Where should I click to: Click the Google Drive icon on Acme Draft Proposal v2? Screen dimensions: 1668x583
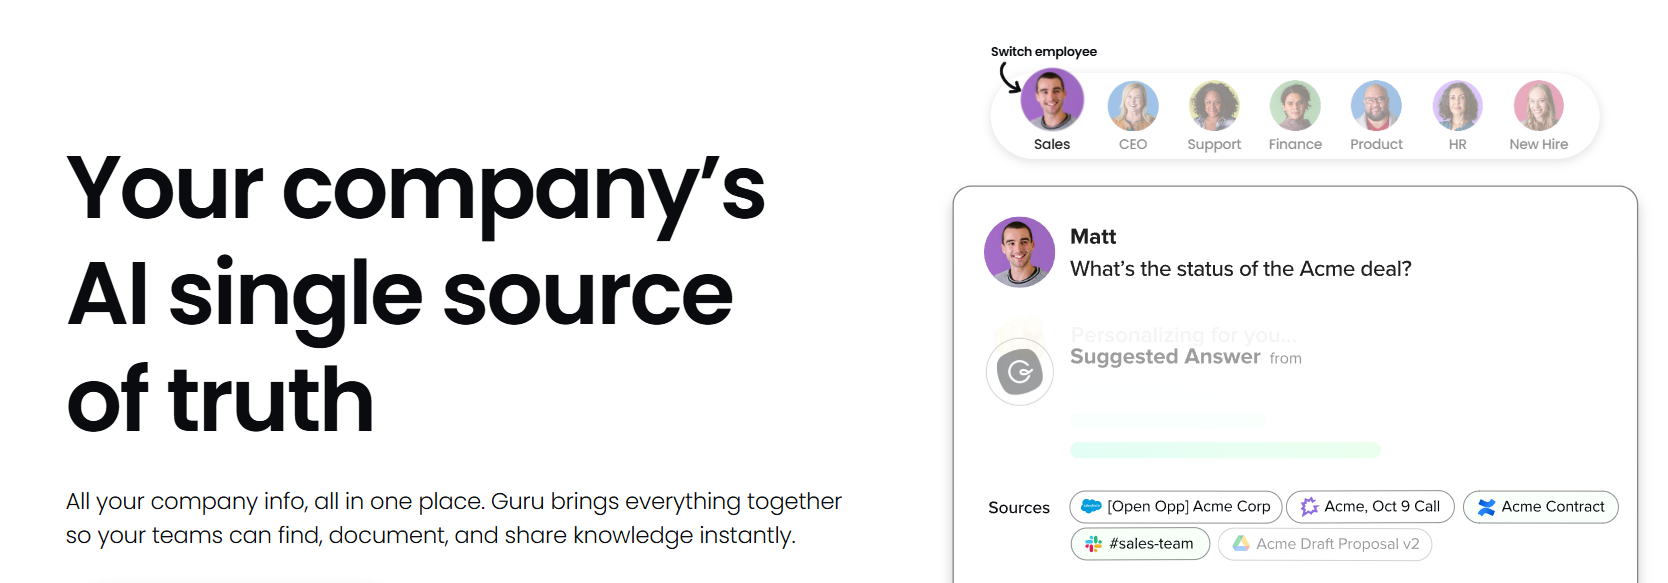coord(1240,544)
